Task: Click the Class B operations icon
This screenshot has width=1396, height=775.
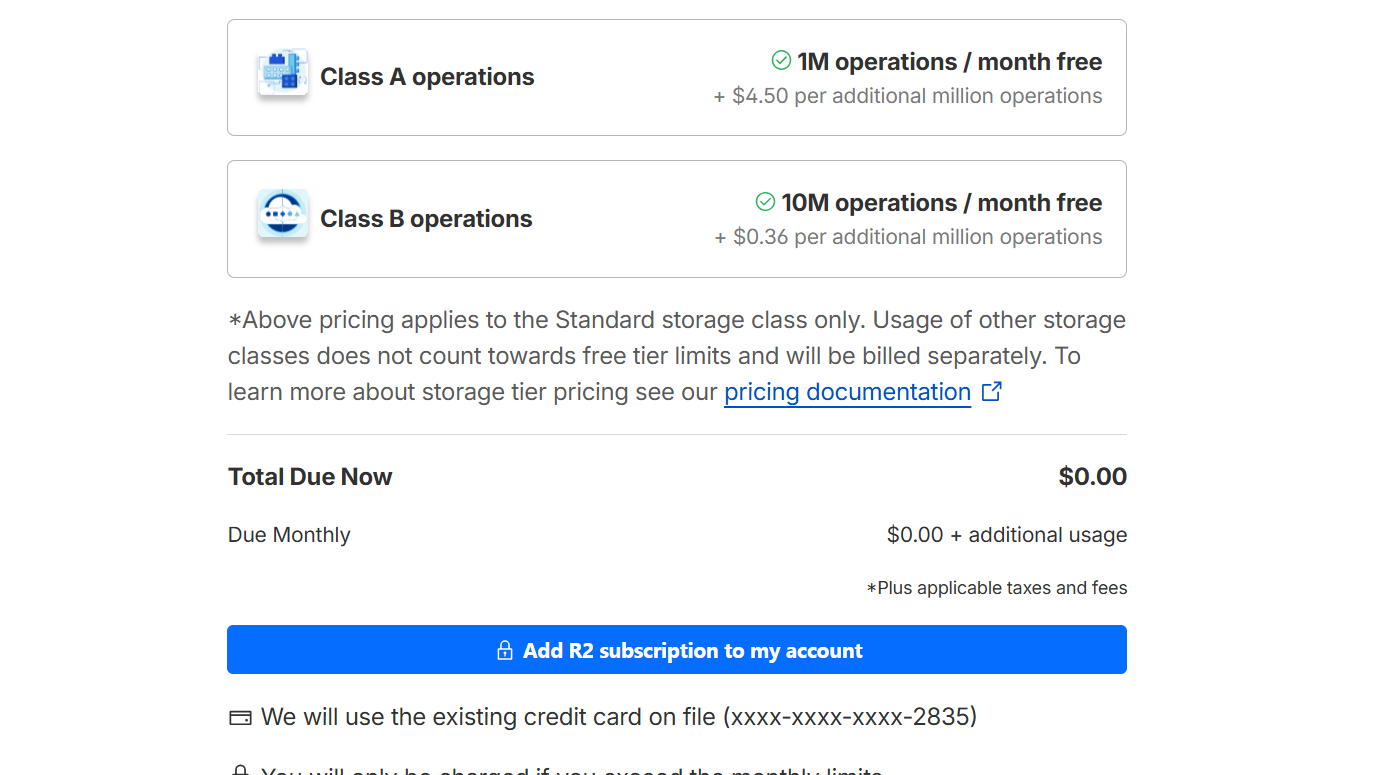Action: [x=282, y=215]
